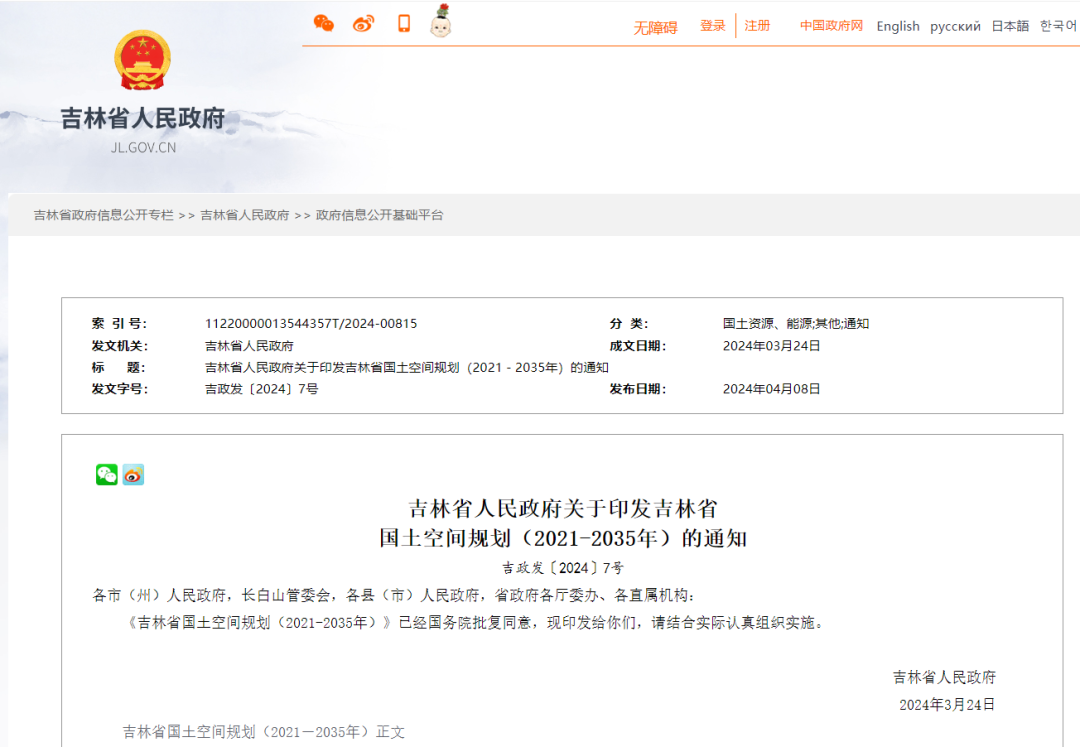Click the 吉林省人民政府 site logo text
The image size is (1080, 747).
click(142, 117)
